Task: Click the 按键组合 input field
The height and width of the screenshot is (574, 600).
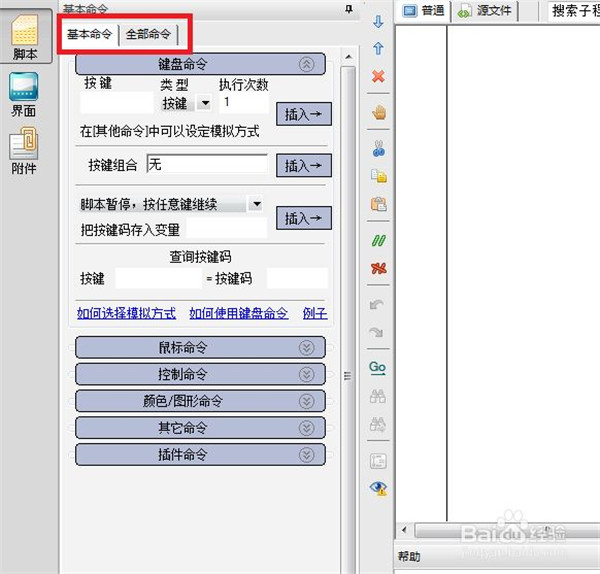Action: click(x=207, y=164)
